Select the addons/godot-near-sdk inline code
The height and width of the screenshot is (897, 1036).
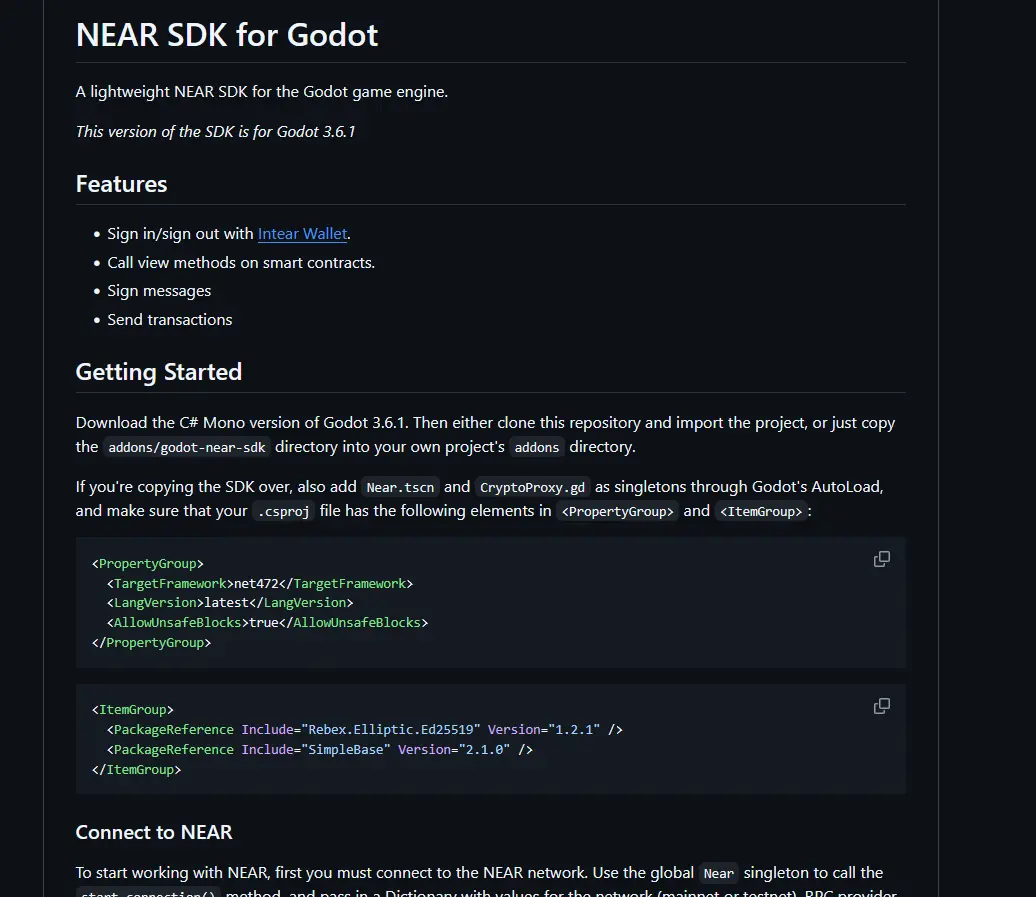click(x=186, y=447)
